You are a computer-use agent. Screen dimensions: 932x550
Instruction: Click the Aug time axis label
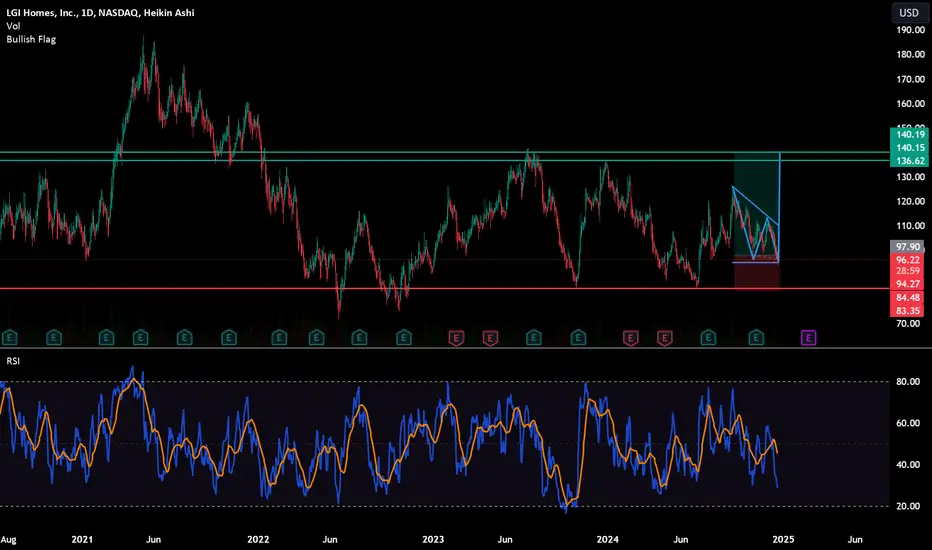click(8, 540)
